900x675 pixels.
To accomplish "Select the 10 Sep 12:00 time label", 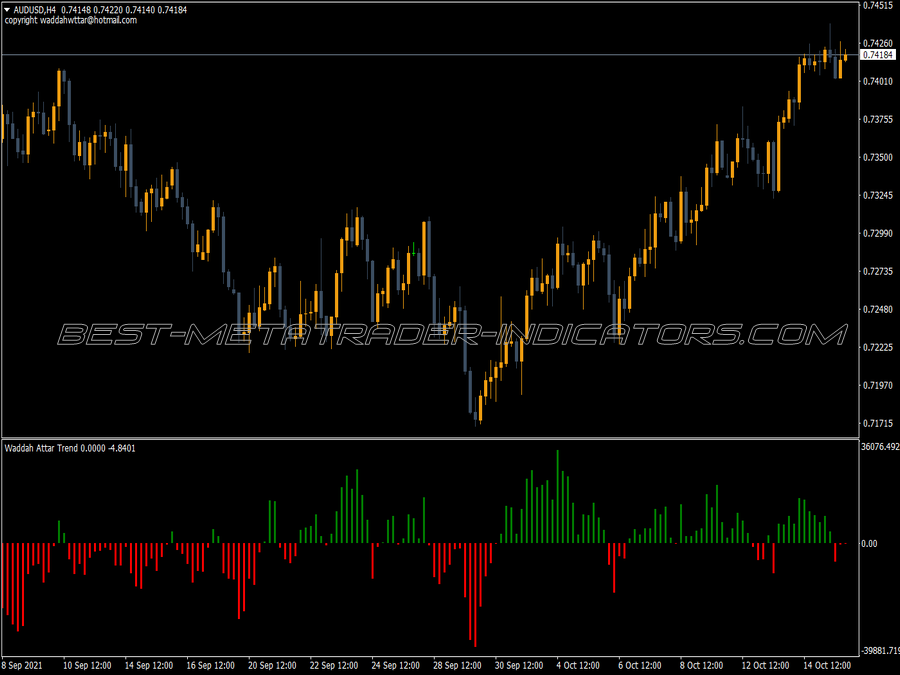I will (87, 665).
